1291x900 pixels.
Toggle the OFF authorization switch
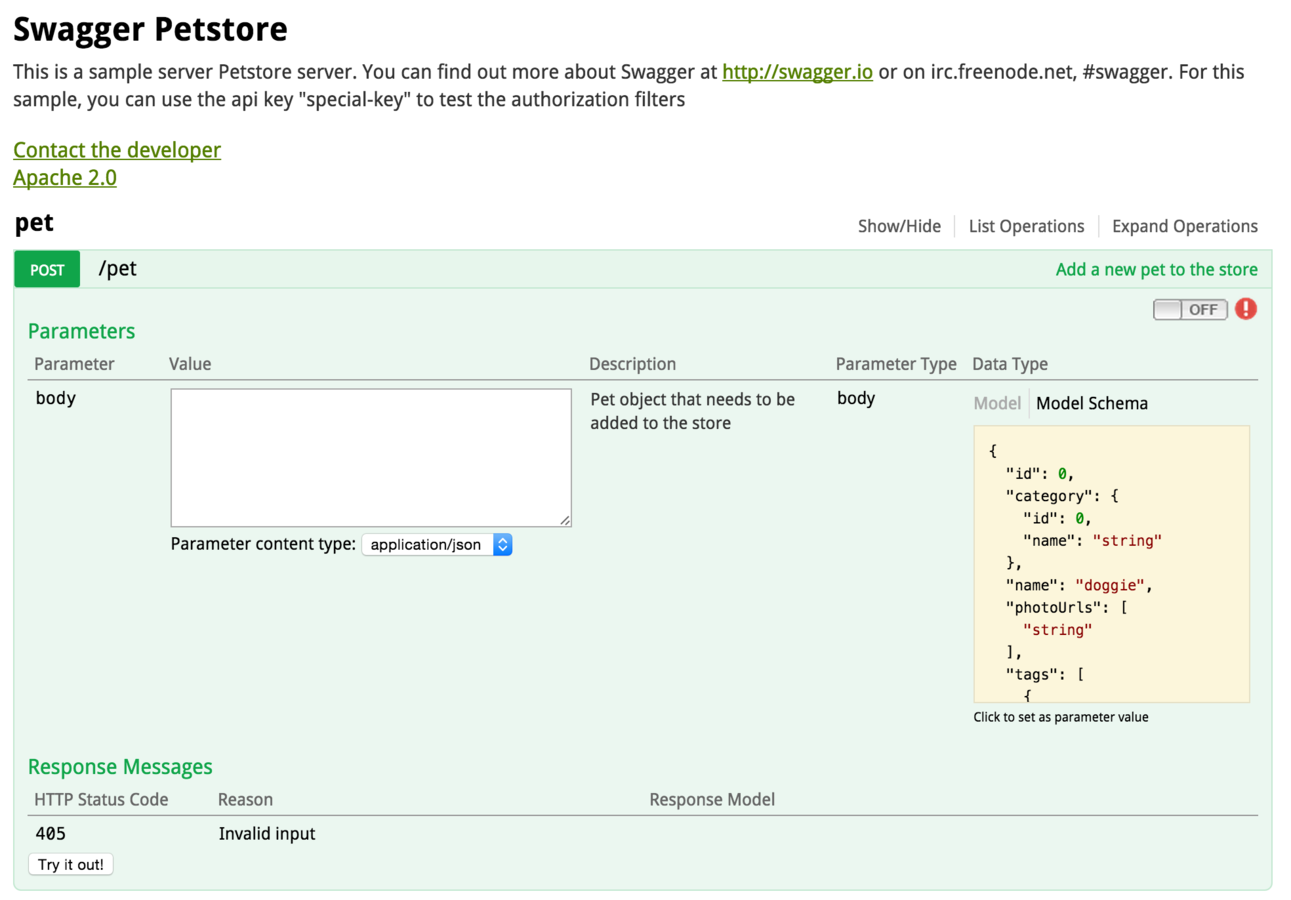pyautogui.click(x=1191, y=310)
